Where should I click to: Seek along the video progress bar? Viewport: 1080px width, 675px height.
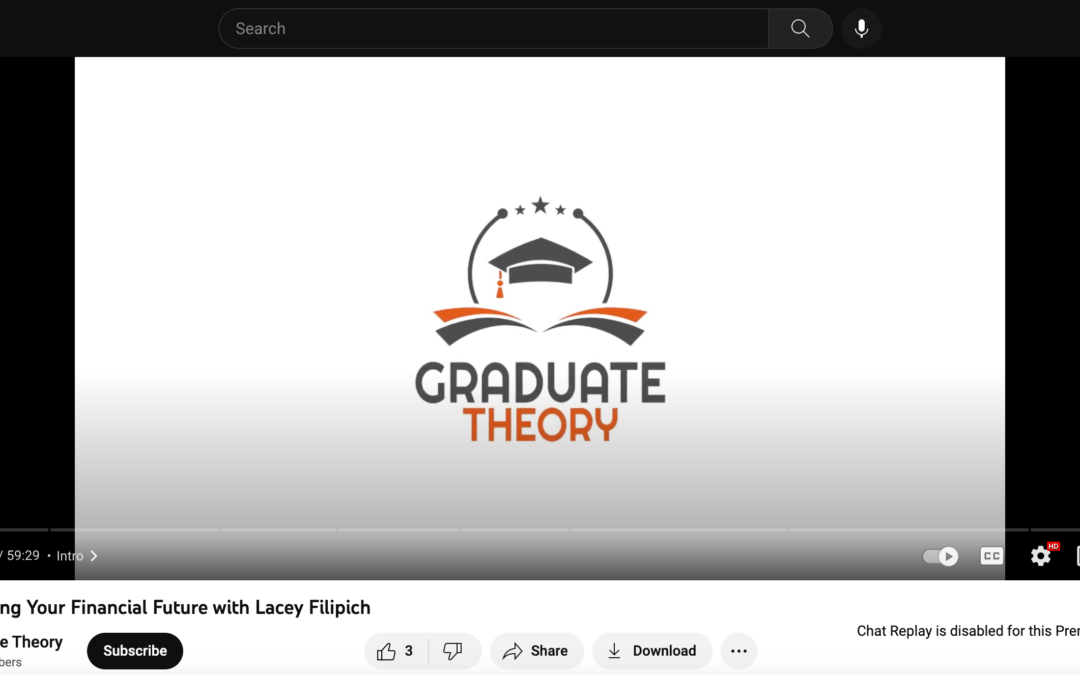point(540,530)
